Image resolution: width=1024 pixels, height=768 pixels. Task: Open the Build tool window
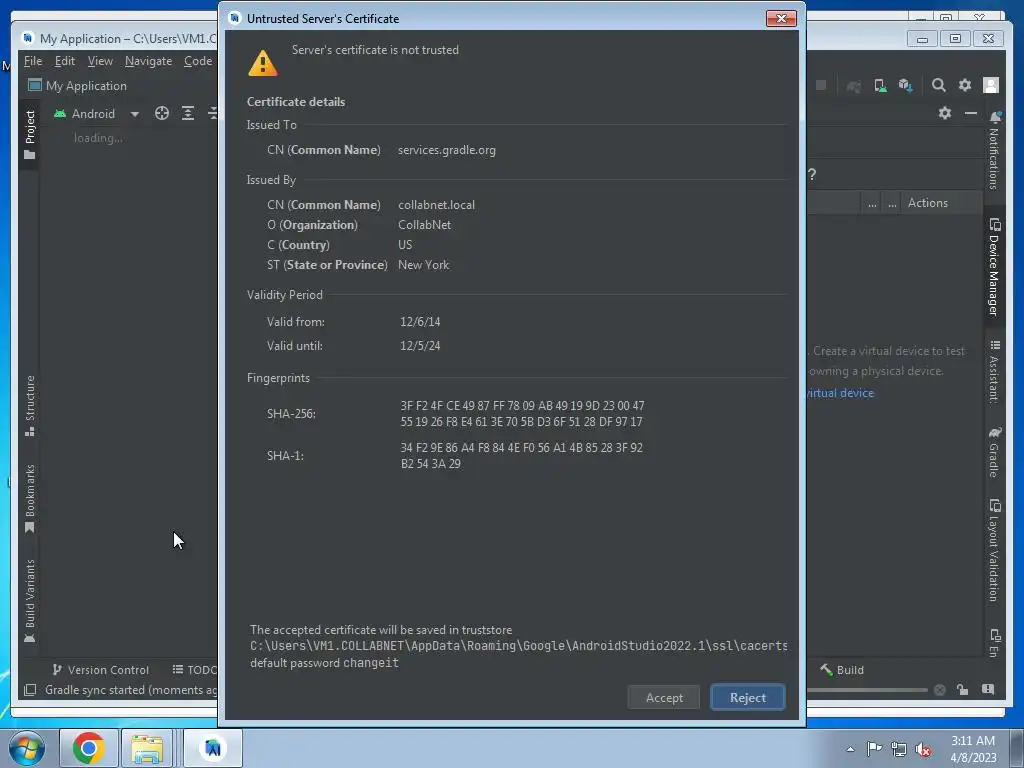(842, 670)
